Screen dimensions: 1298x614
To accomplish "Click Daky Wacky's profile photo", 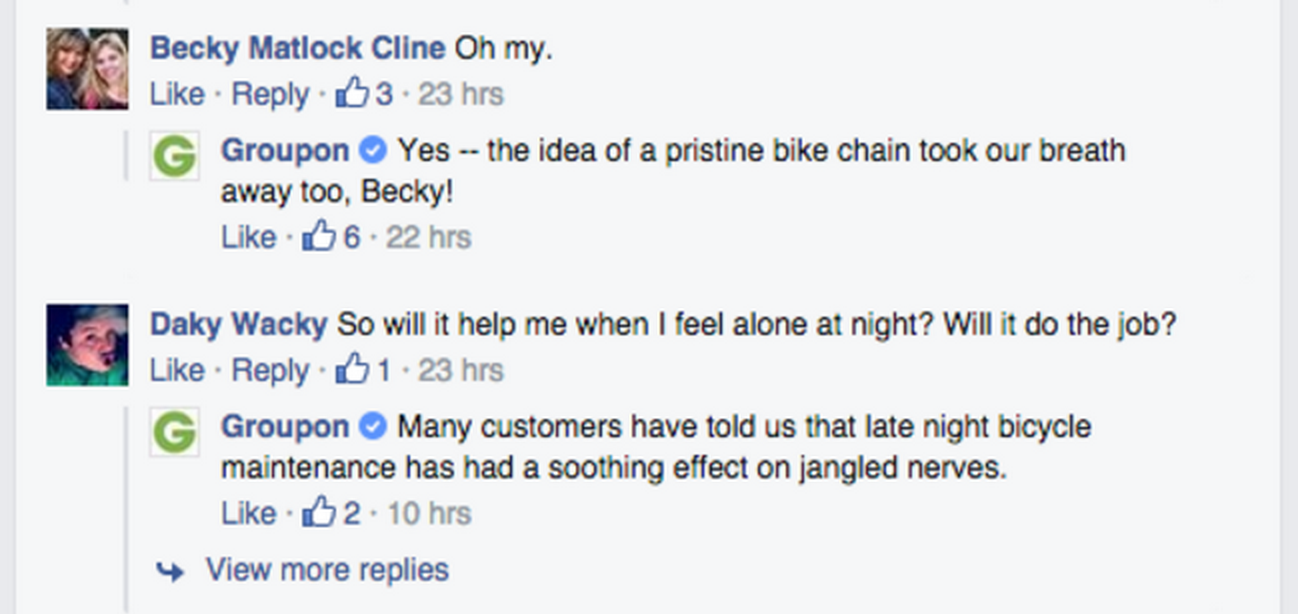I will (87, 345).
